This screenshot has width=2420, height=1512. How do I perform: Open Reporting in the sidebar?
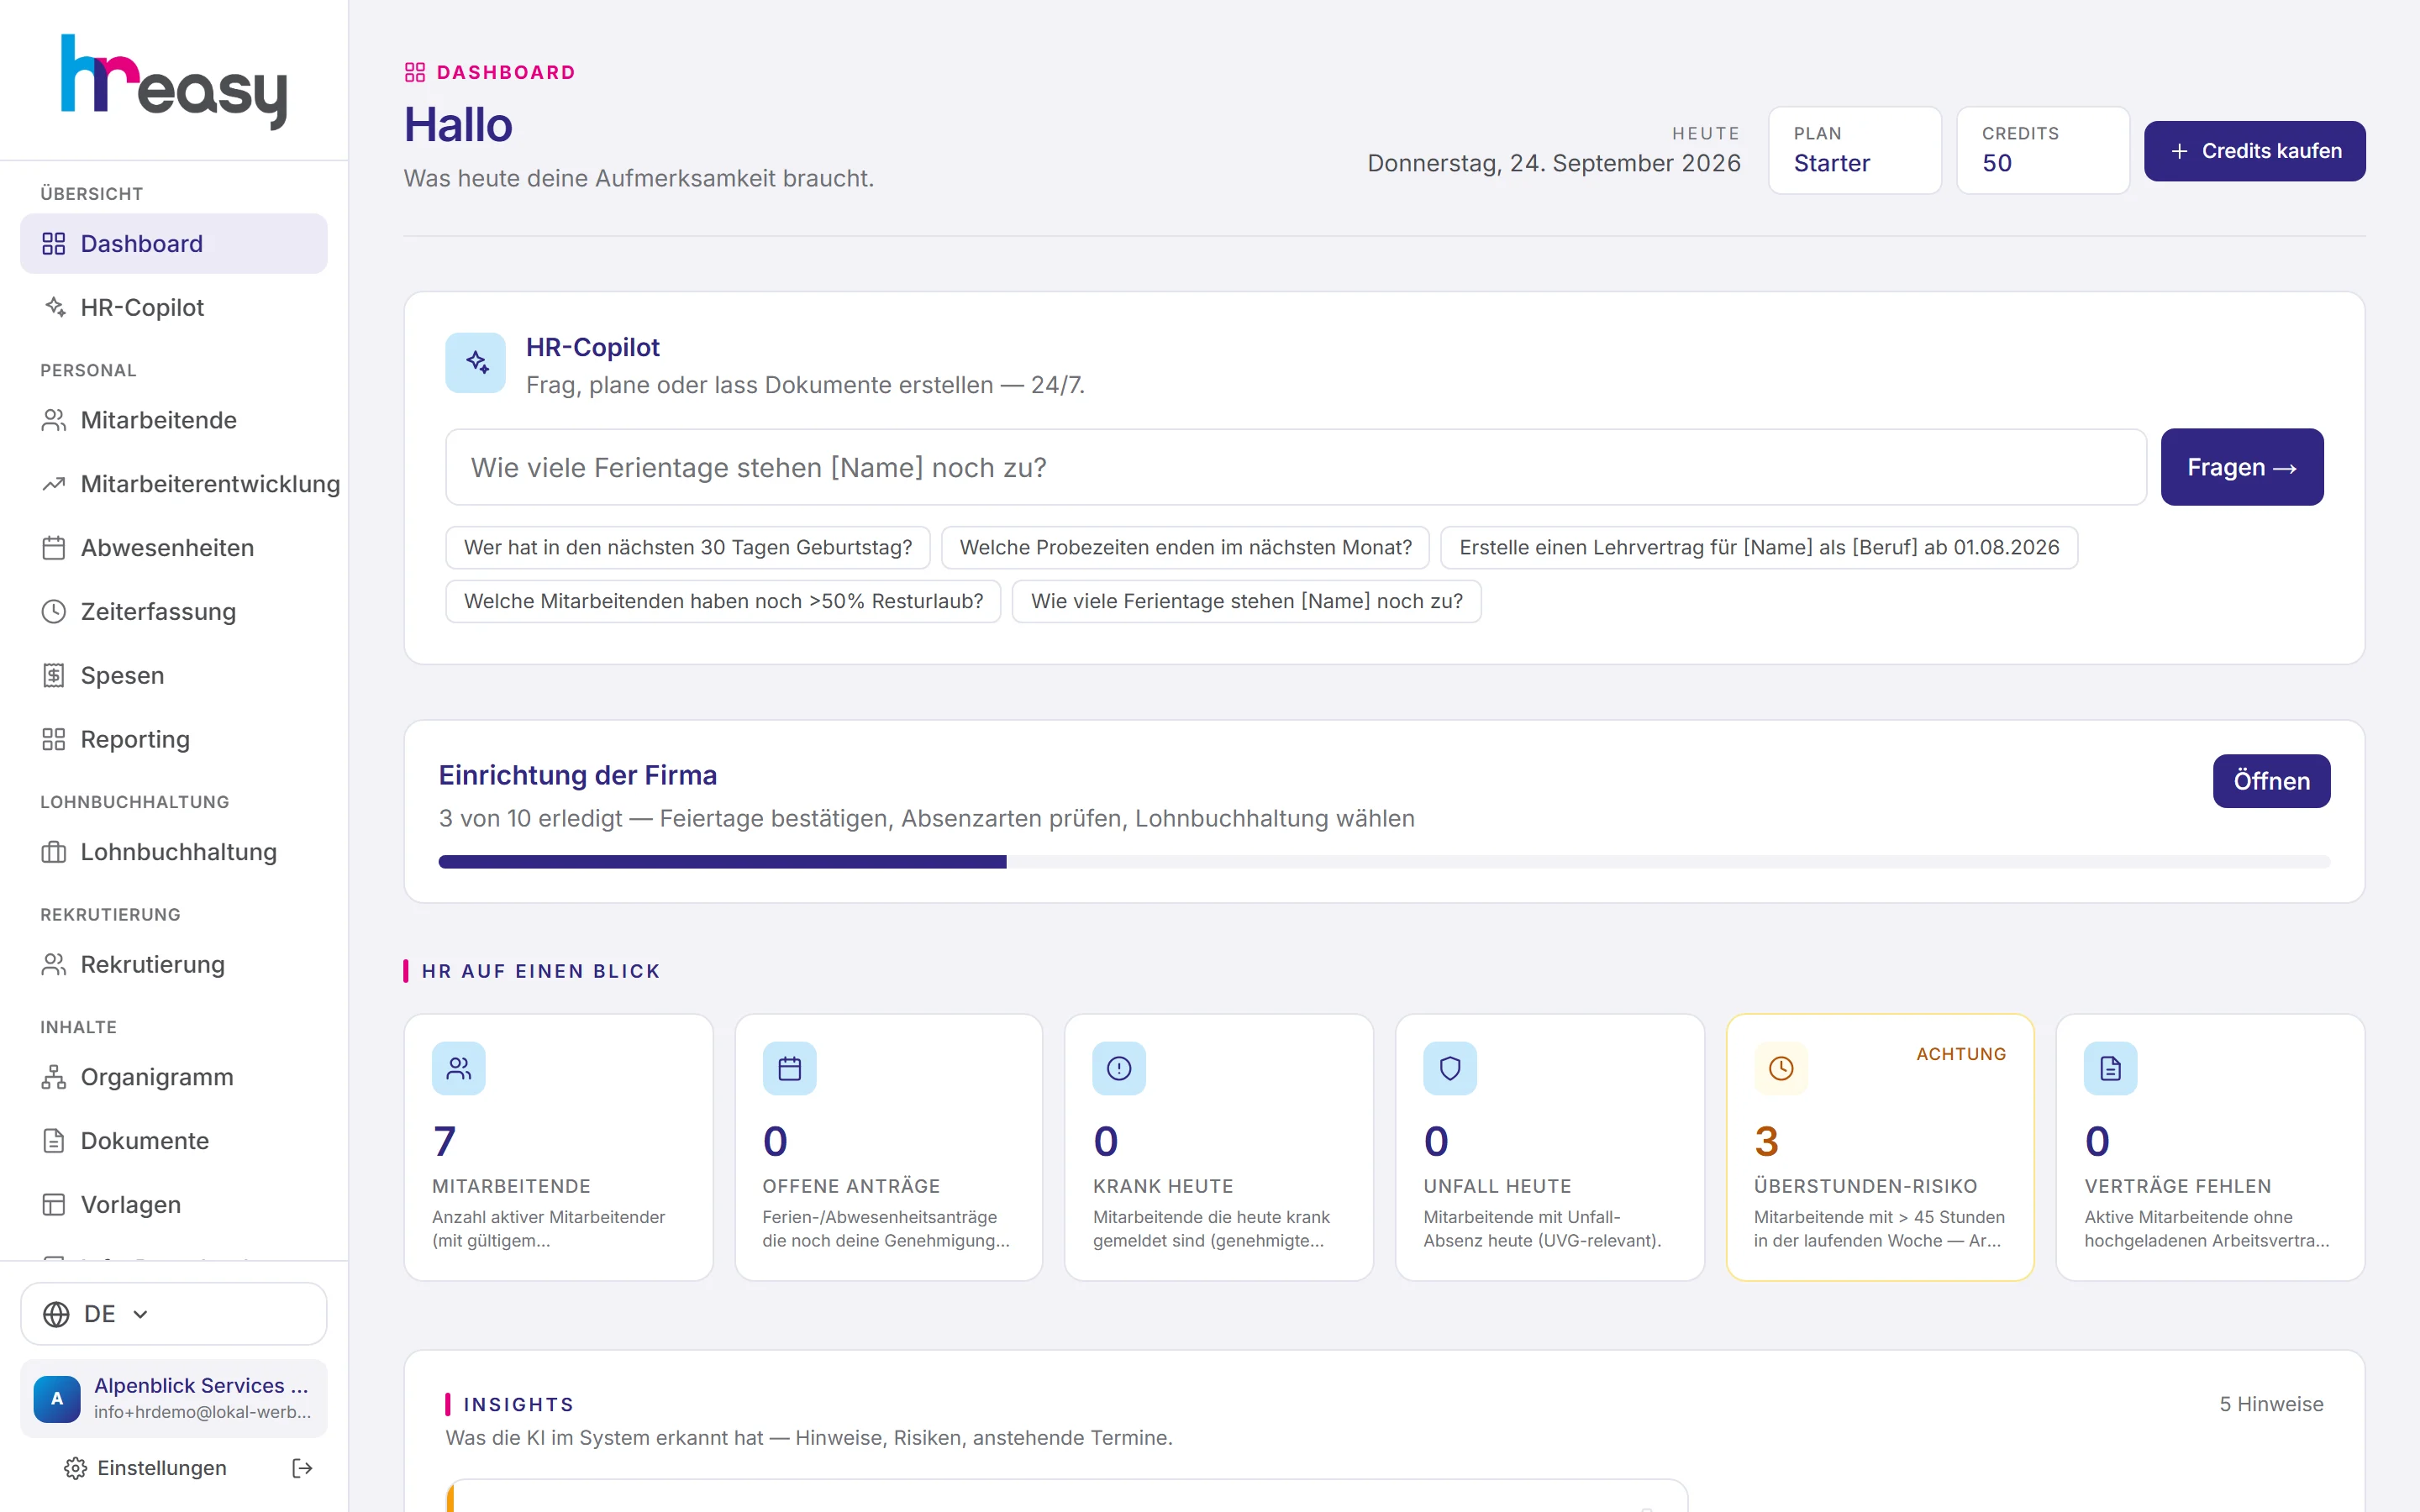point(174,739)
